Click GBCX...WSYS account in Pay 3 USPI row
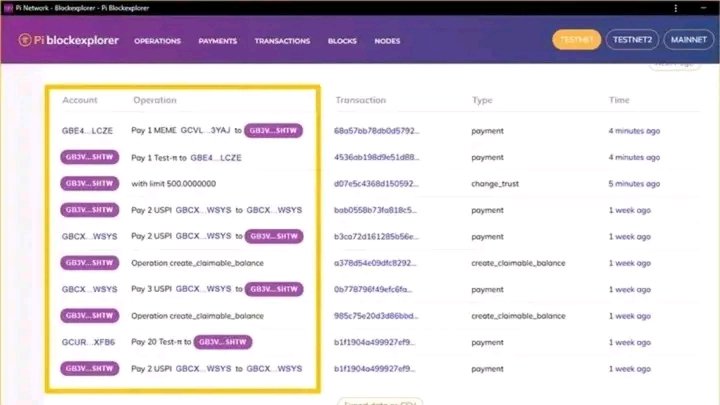This screenshot has height=405, width=720. click(90, 289)
